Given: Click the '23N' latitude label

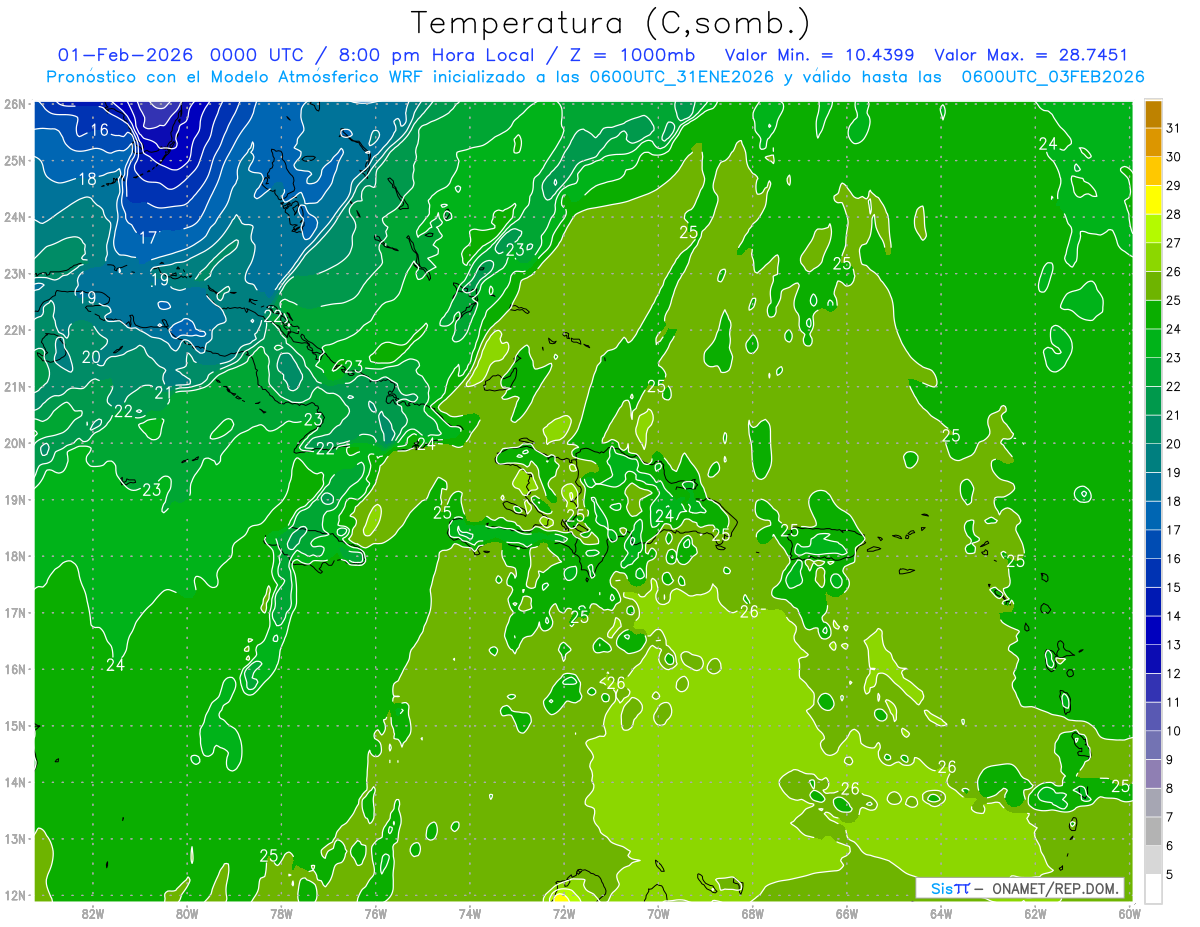Looking at the screenshot, I should pyautogui.click(x=15, y=274).
